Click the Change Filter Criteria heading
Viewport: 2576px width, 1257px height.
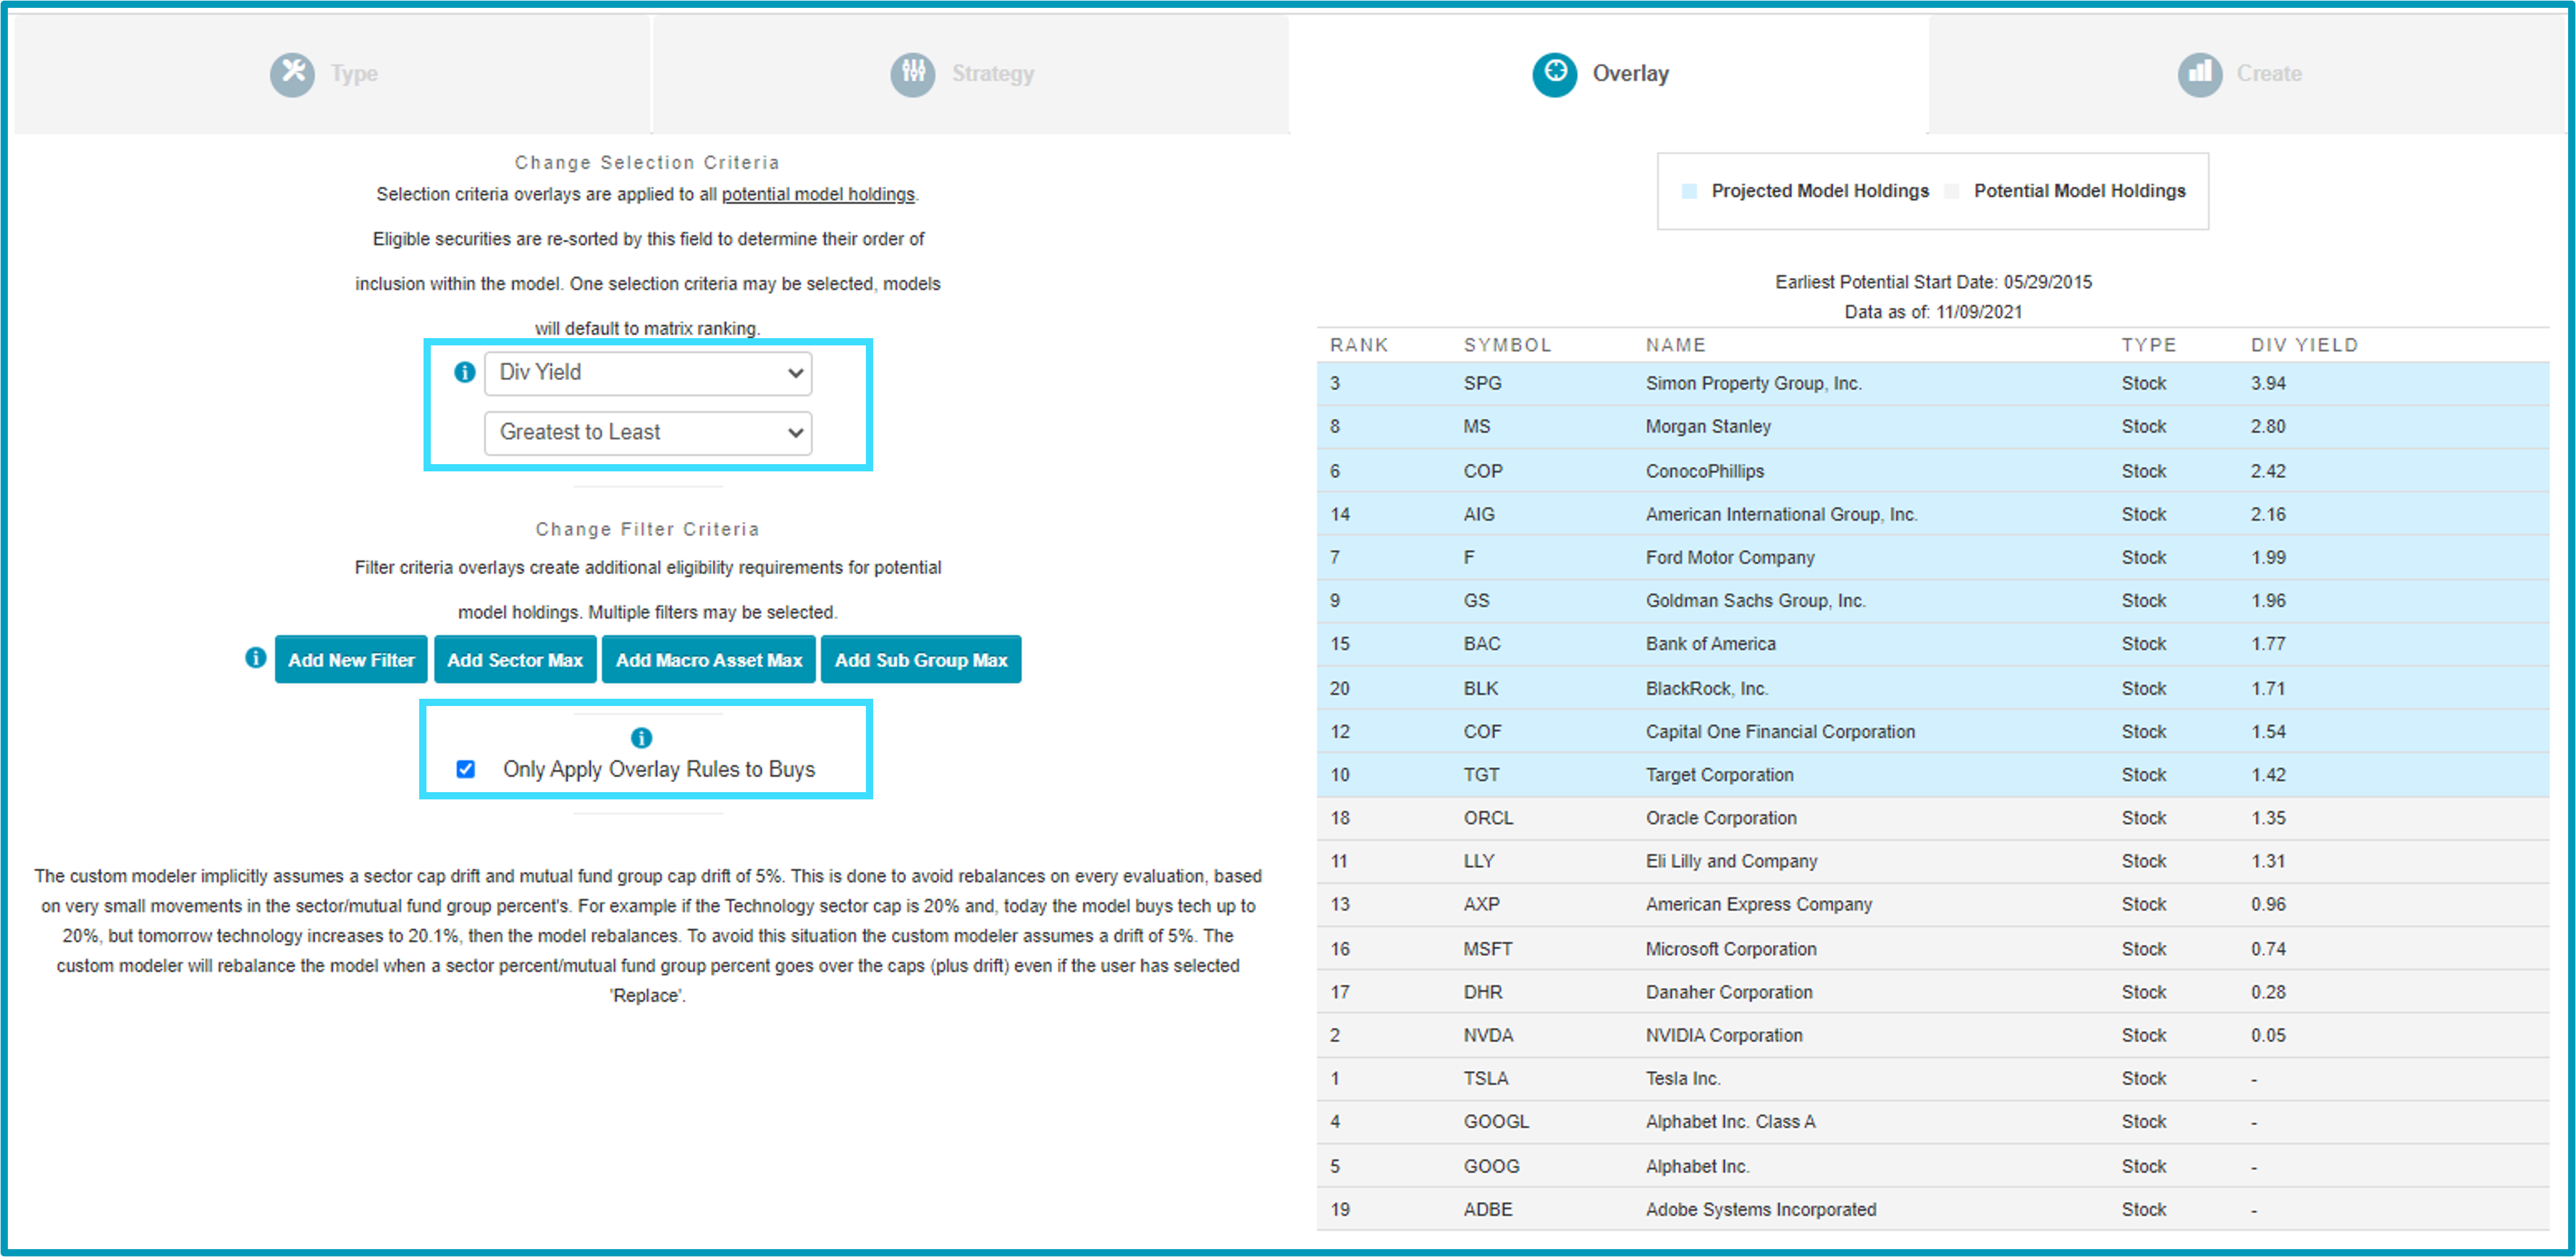(647, 529)
